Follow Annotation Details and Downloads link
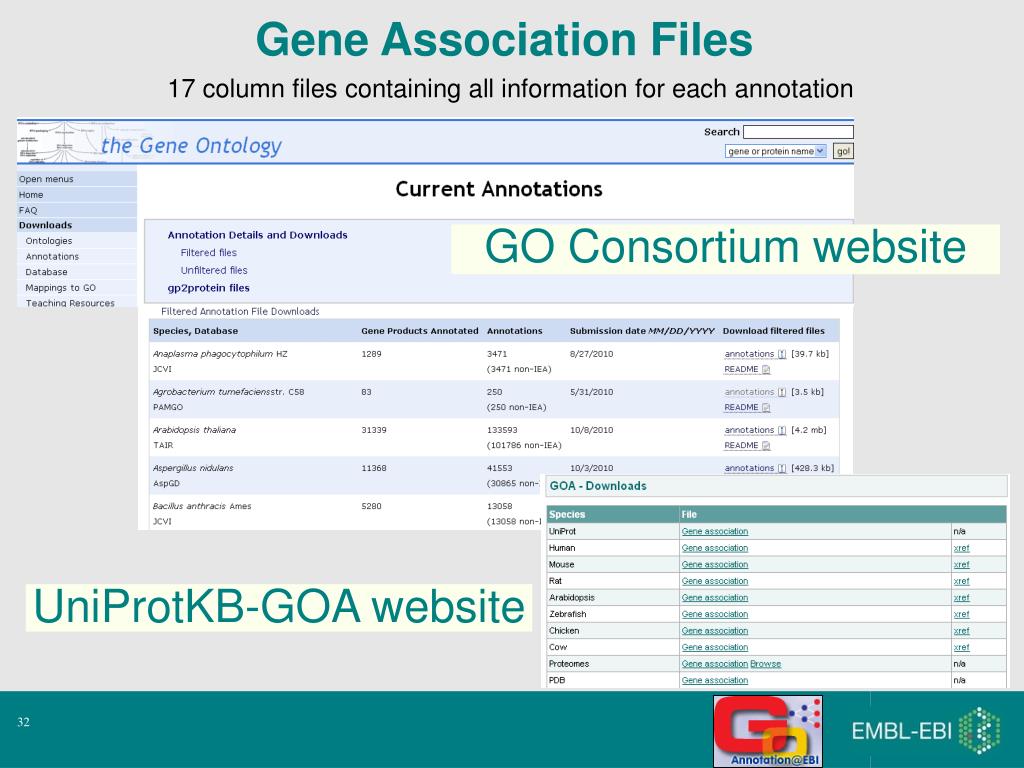 (257, 235)
